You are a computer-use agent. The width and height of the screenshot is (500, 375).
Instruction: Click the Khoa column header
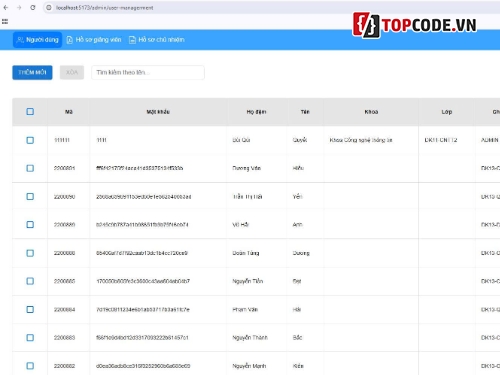tap(371, 112)
